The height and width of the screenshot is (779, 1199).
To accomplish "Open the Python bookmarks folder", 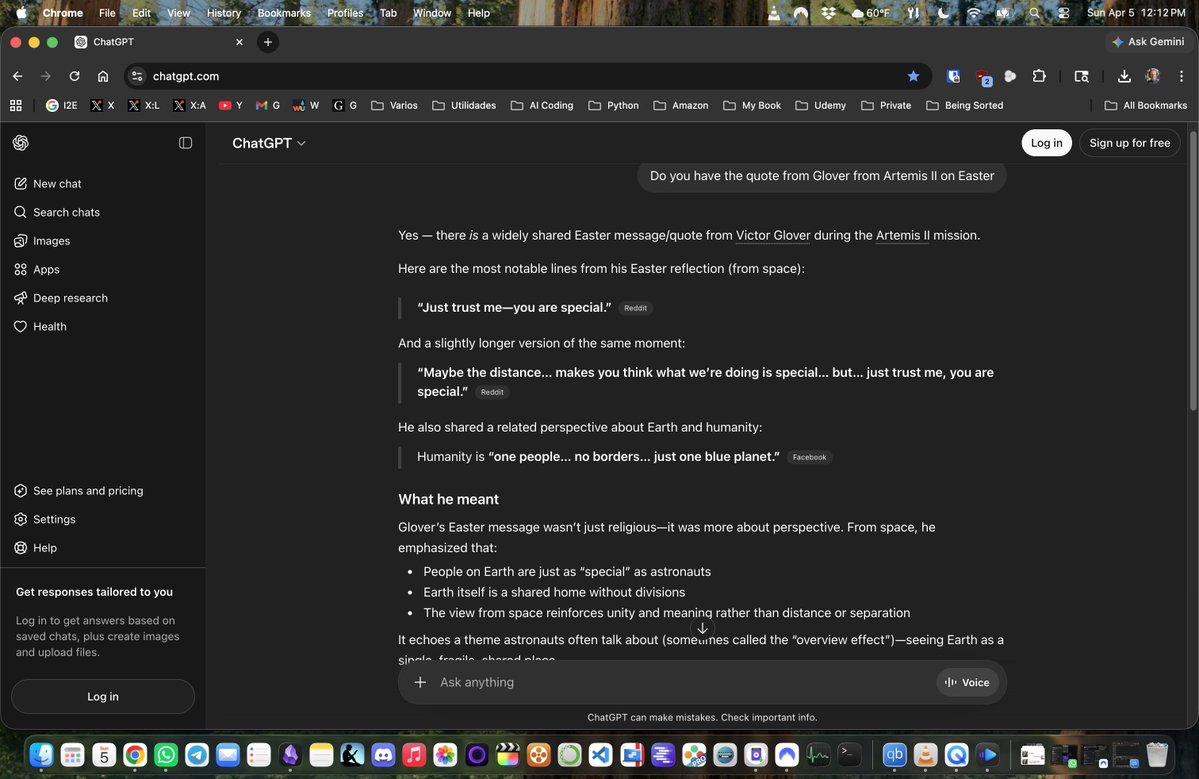I will [x=614, y=105].
